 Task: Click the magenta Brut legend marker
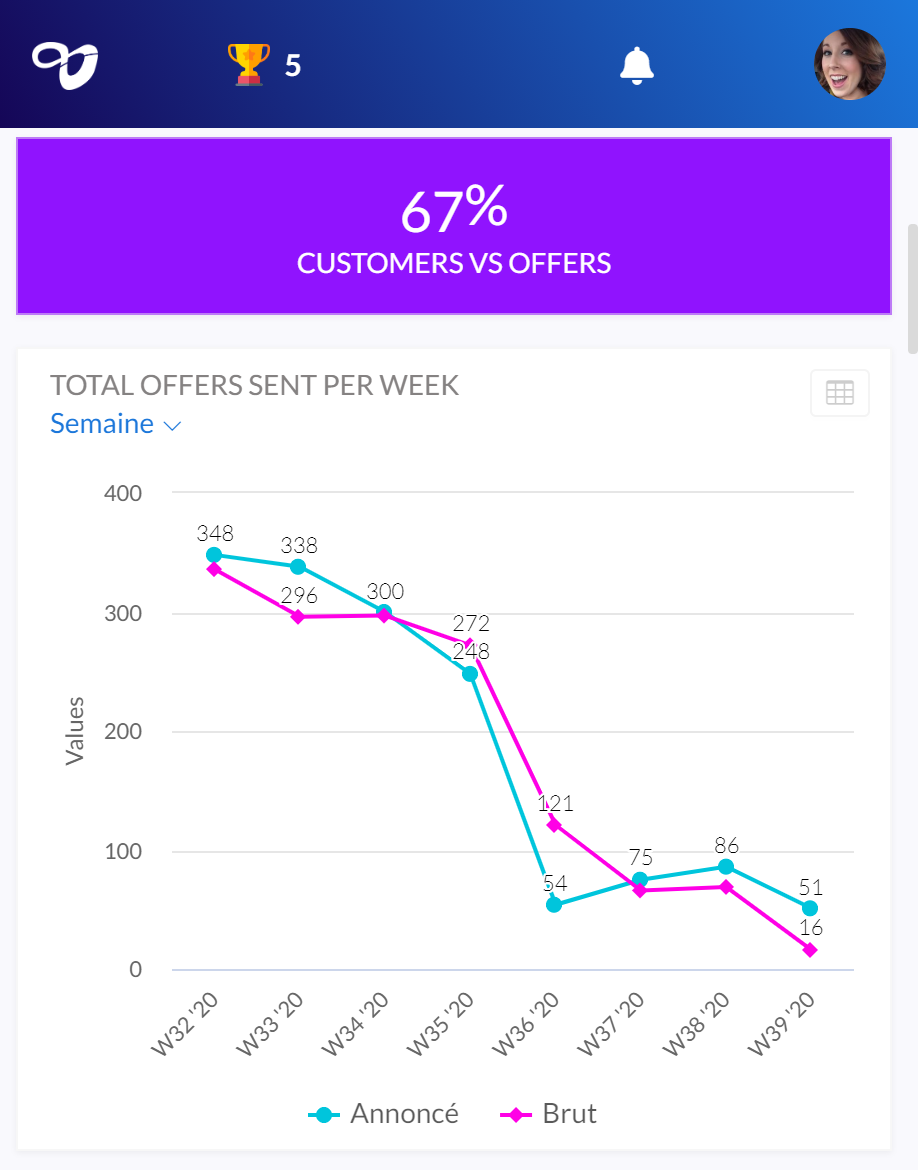coord(515,1115)
